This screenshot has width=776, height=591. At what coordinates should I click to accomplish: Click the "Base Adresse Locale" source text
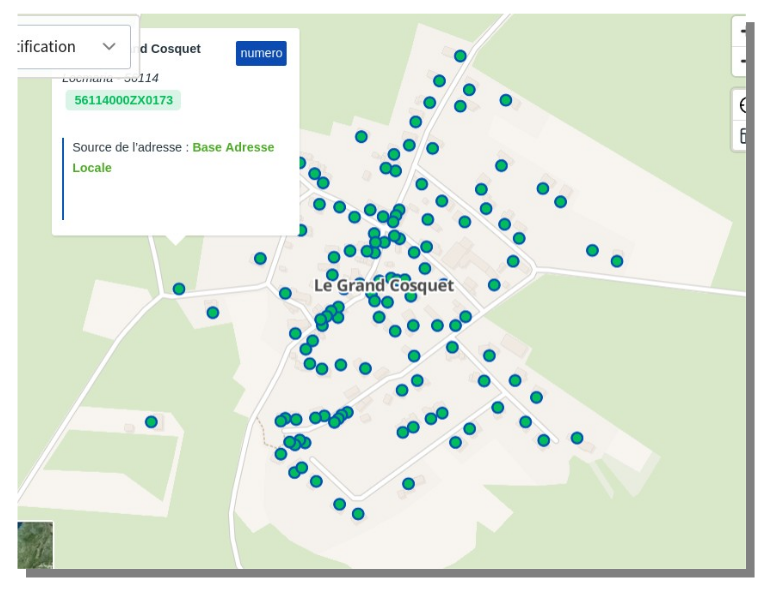click(232, 147)
